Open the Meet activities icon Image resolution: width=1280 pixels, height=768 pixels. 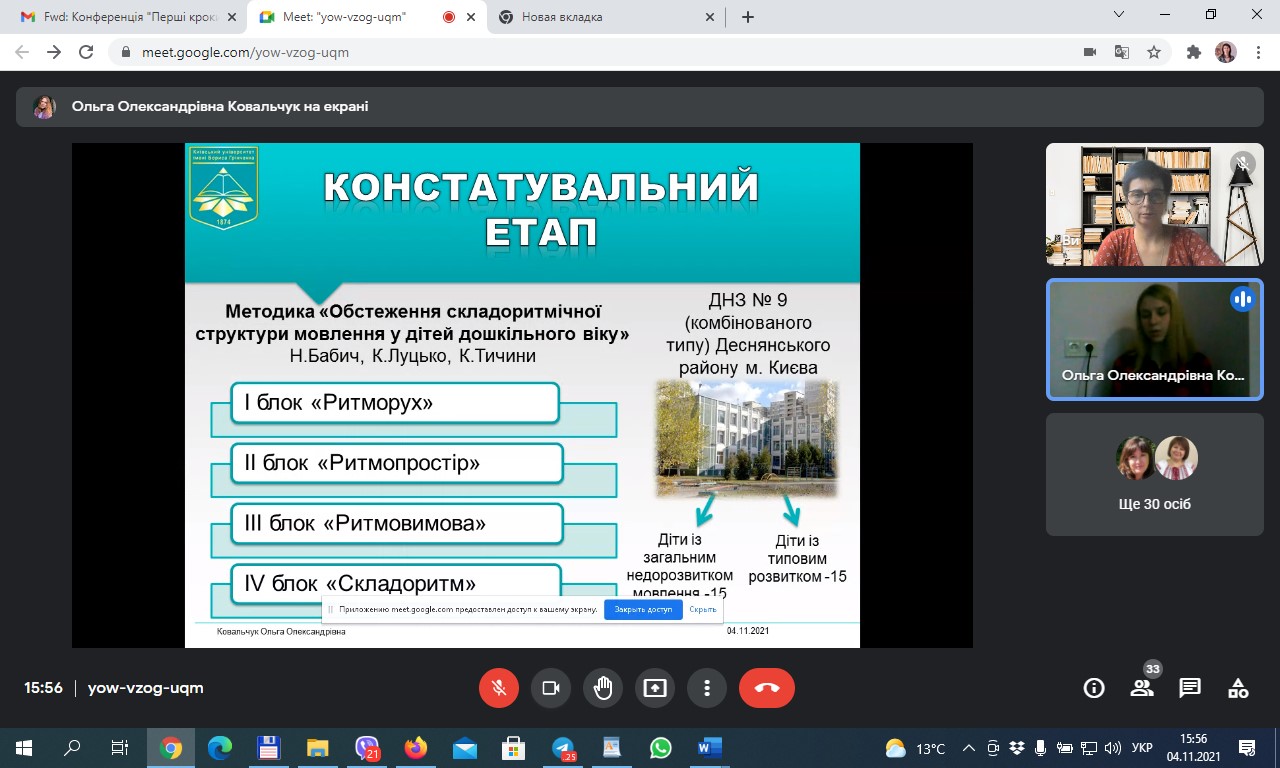tap(1237, 687)
